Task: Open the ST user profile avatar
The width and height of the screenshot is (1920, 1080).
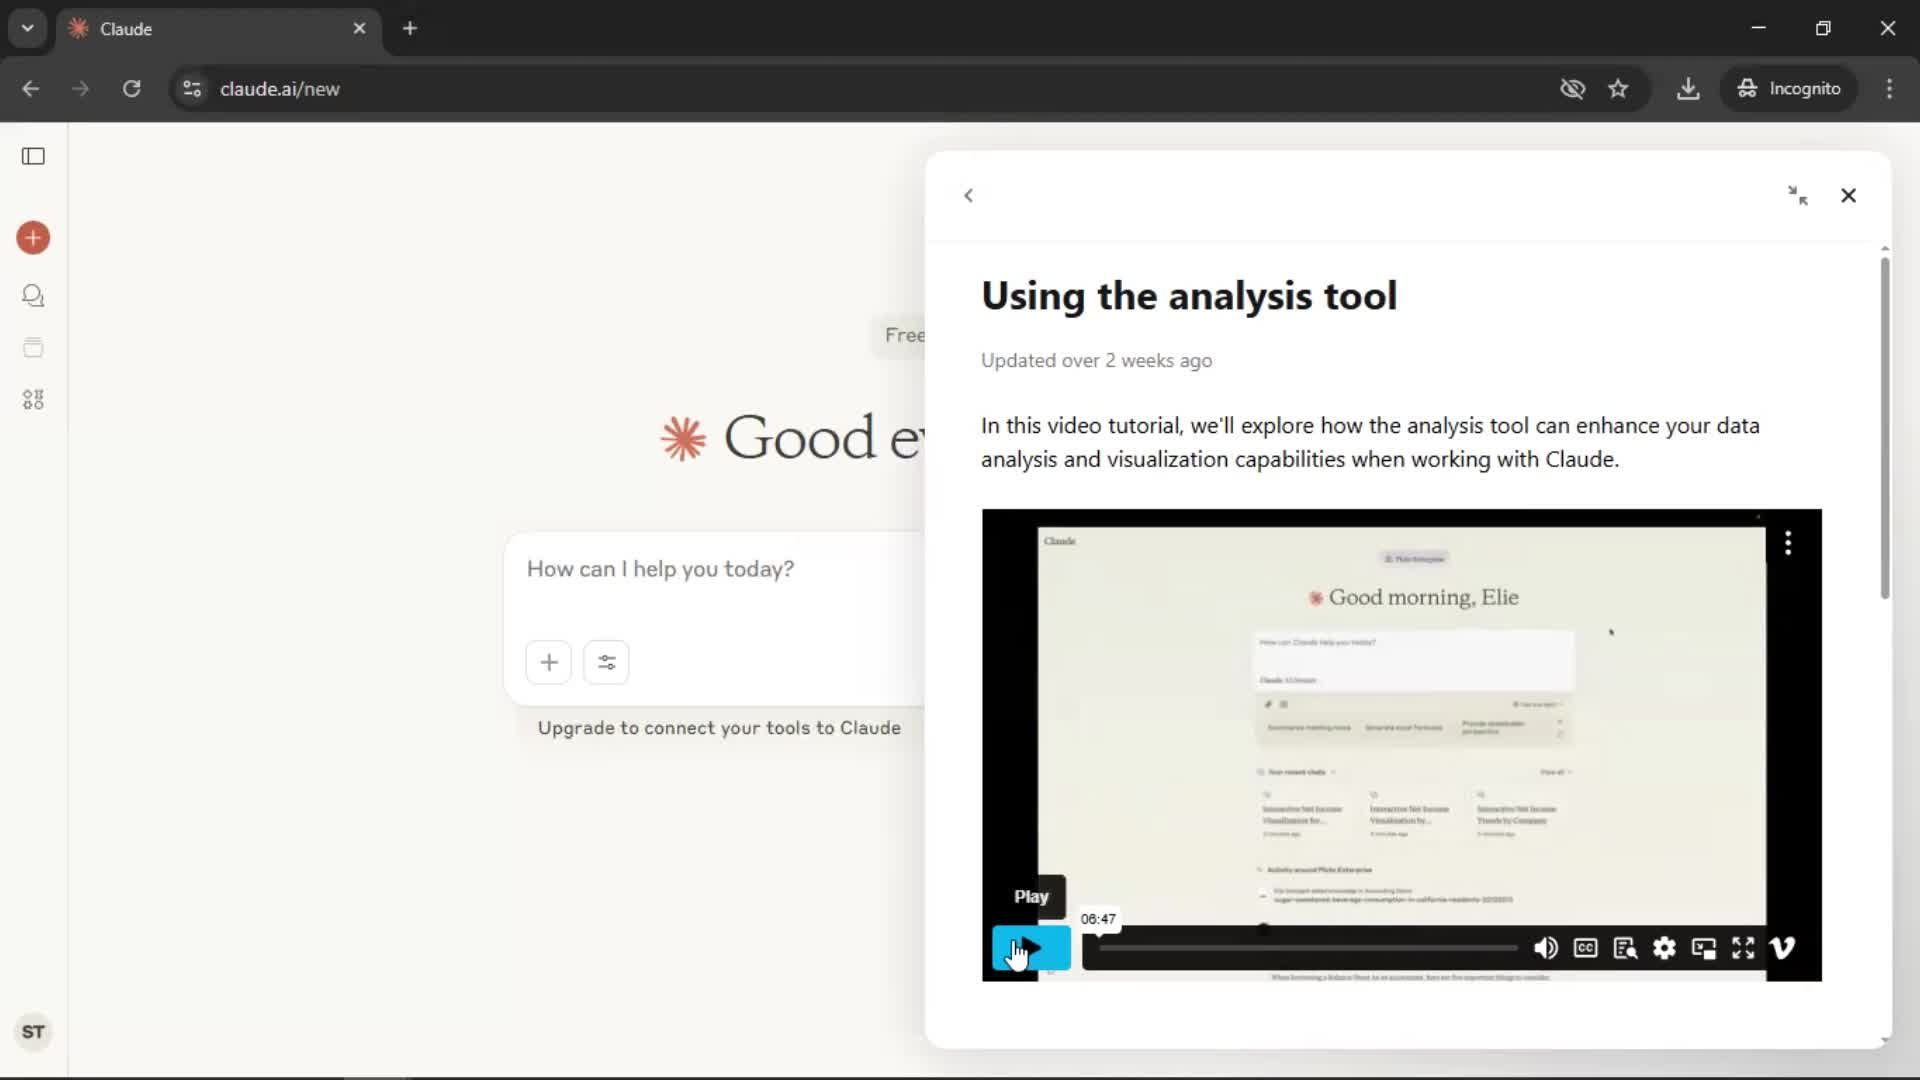Action: pos(33,1032)
